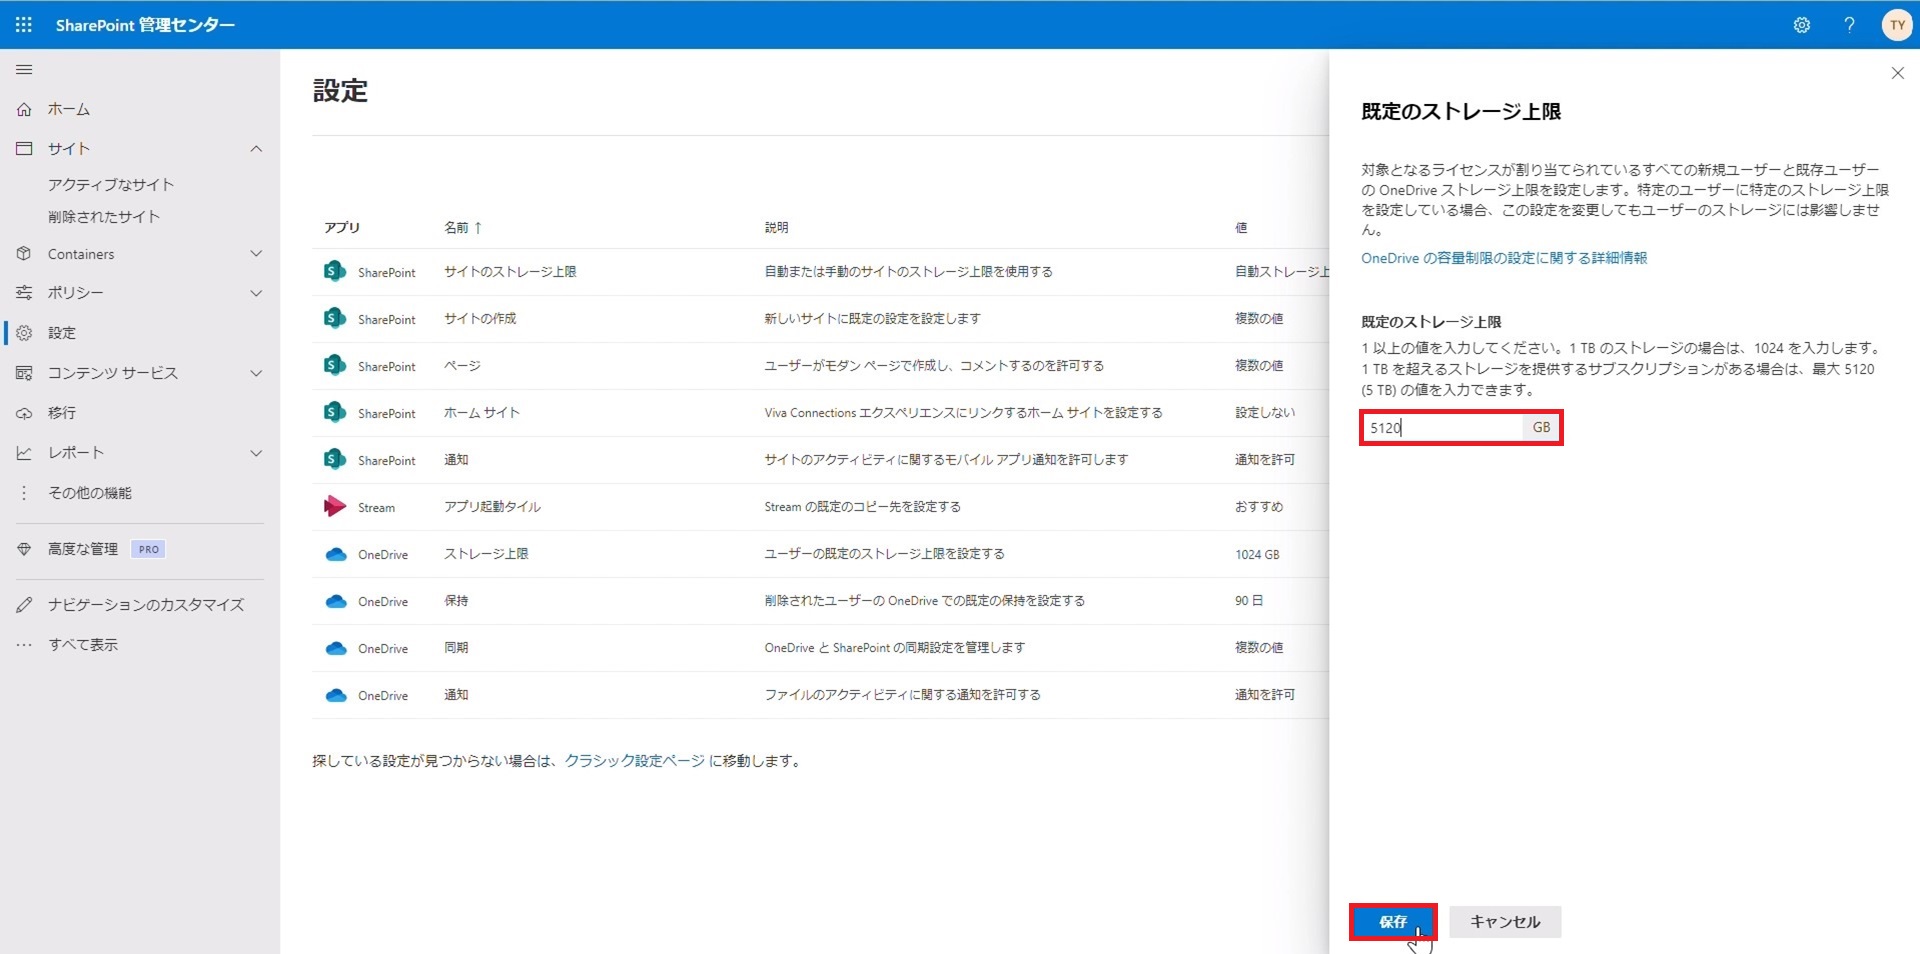
Task: Click the ポリシー sliders icon
Action: [24, 293]
